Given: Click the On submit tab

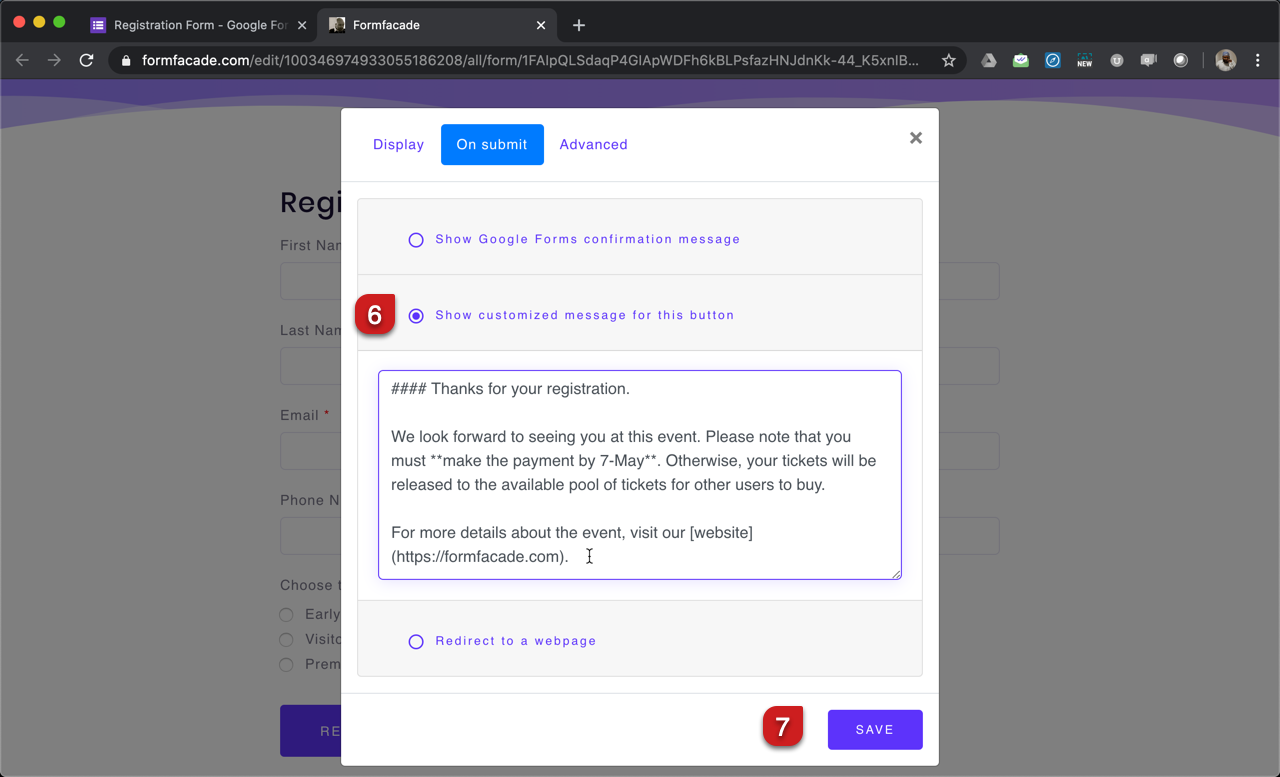Looking at the screenshot, I should [492, 145].
